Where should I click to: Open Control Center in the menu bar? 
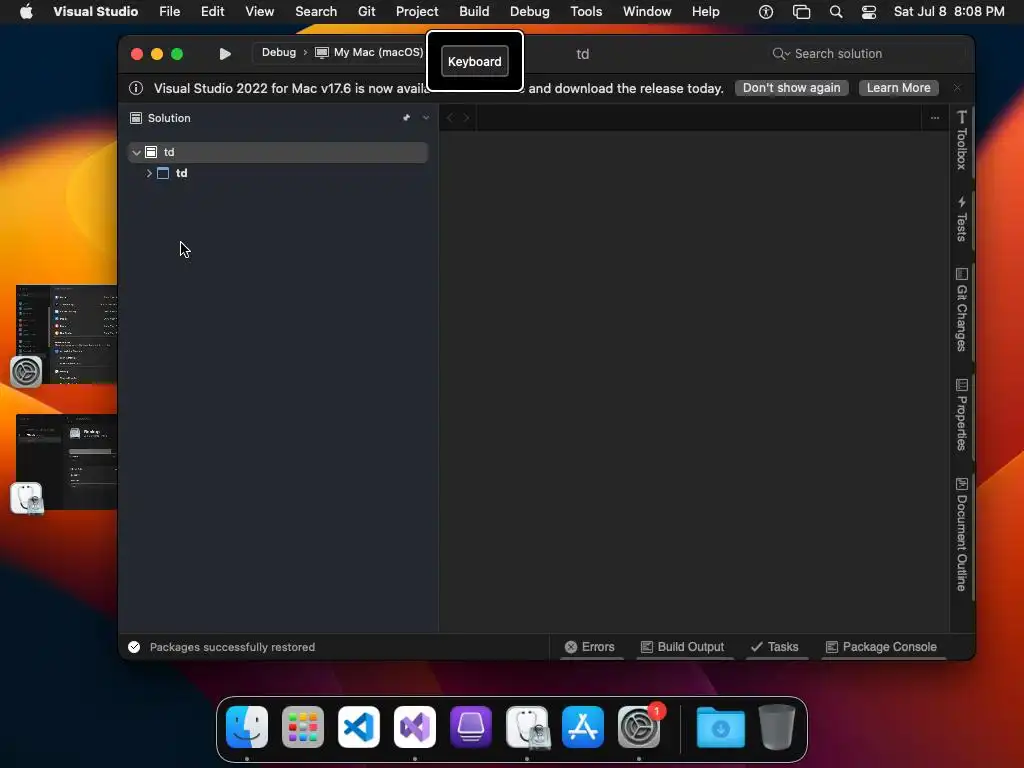pos(869,12)
